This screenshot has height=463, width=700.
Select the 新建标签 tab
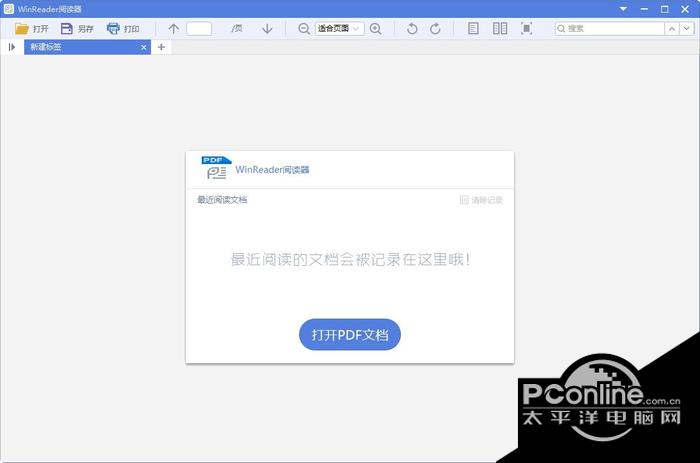(x=88, y=47)
